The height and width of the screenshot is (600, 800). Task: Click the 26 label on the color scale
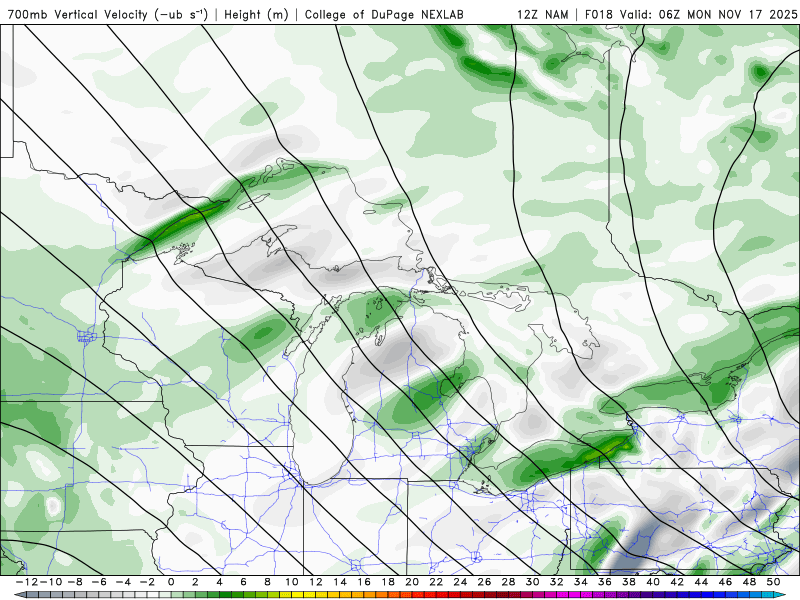484,582
